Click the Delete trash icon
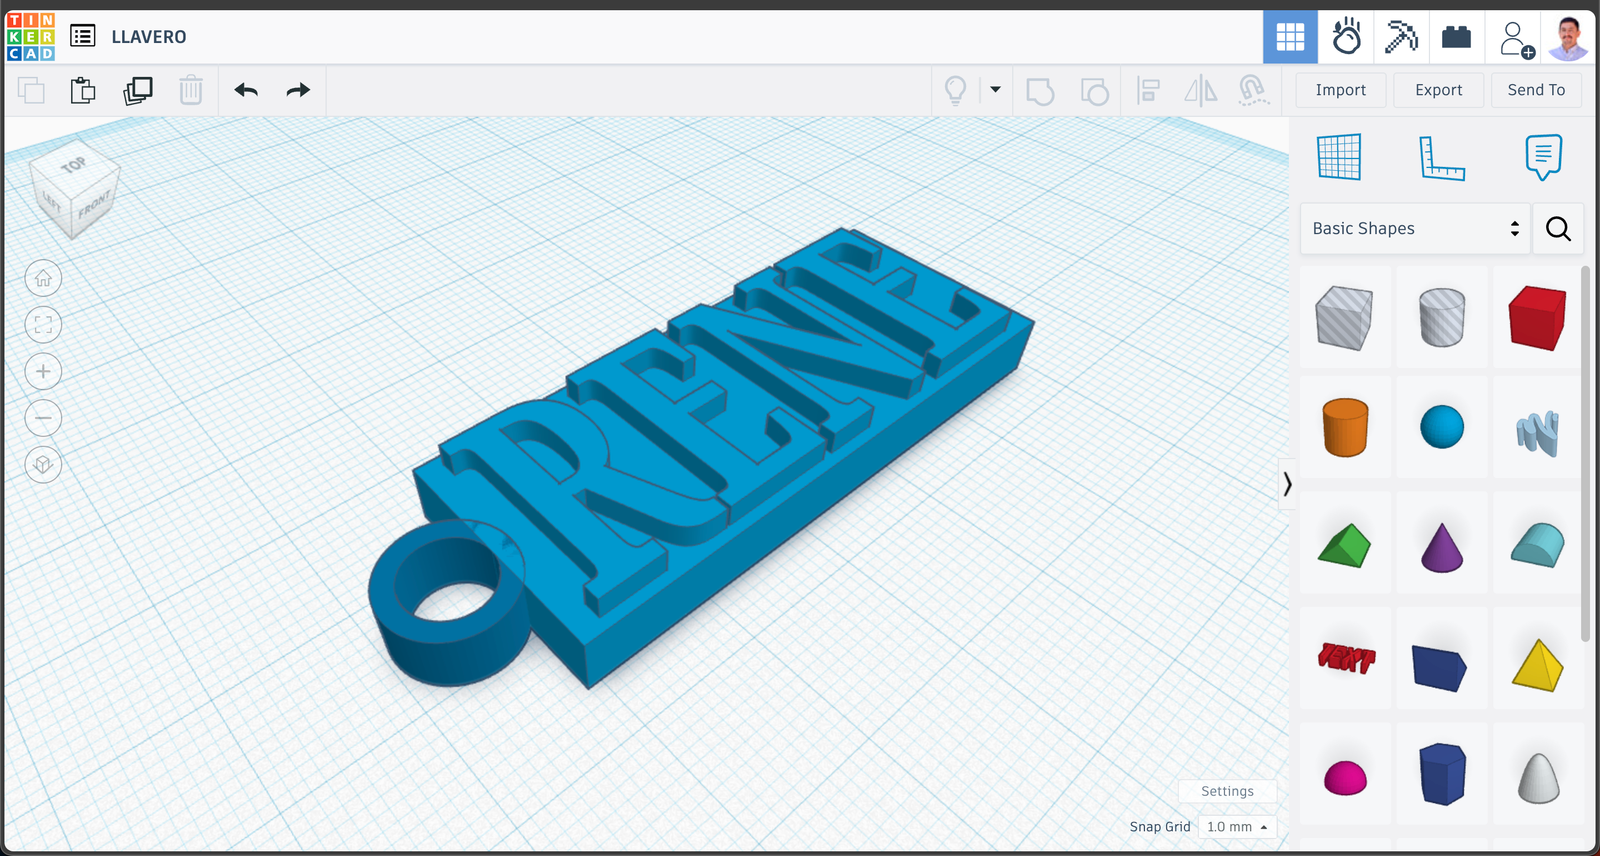 tap(191, 91)
